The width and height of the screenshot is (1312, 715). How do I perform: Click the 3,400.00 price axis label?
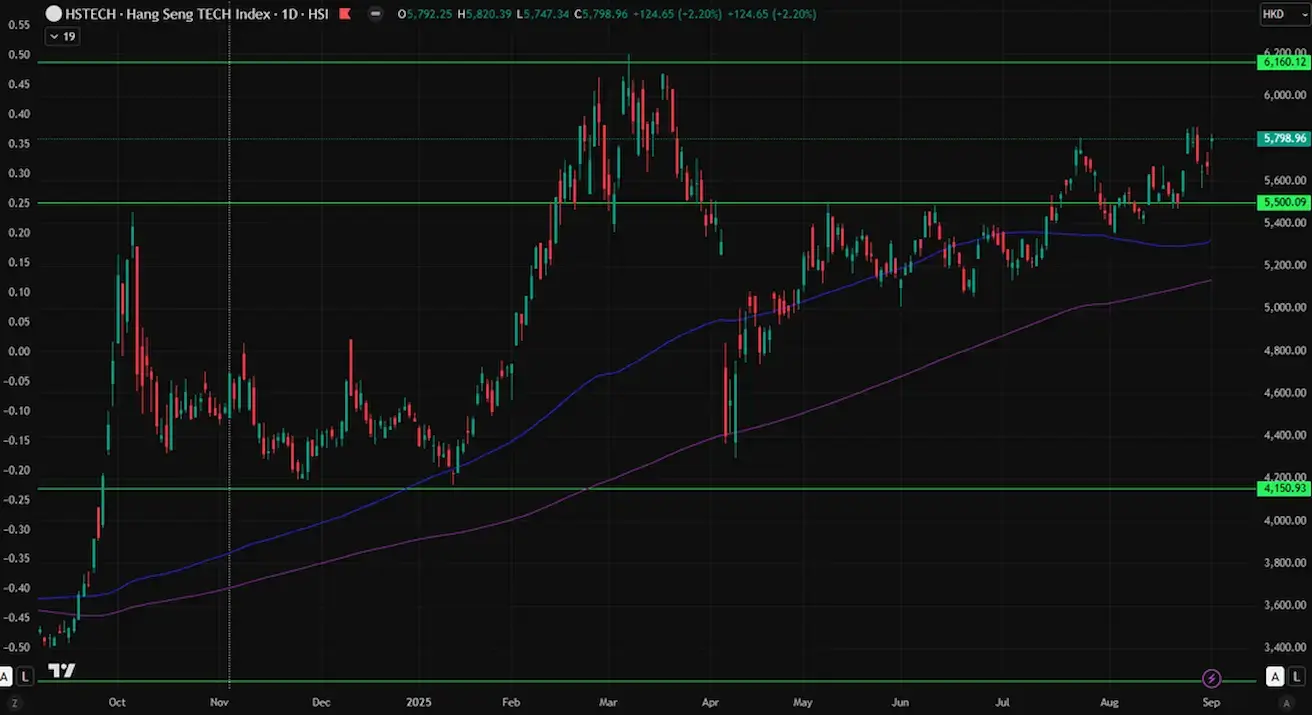tap(1284, 648)
